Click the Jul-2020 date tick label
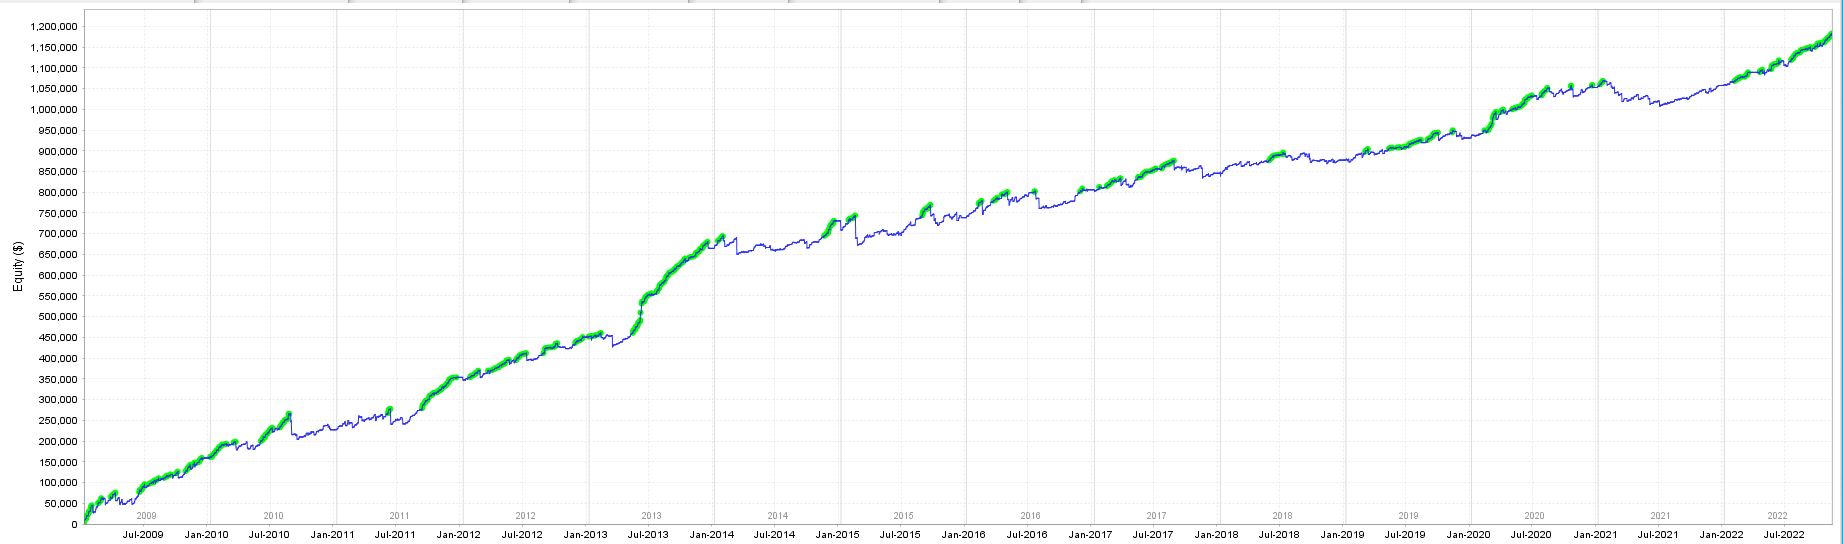Viewport: 1843px width, 544px height. [1532, 535]
